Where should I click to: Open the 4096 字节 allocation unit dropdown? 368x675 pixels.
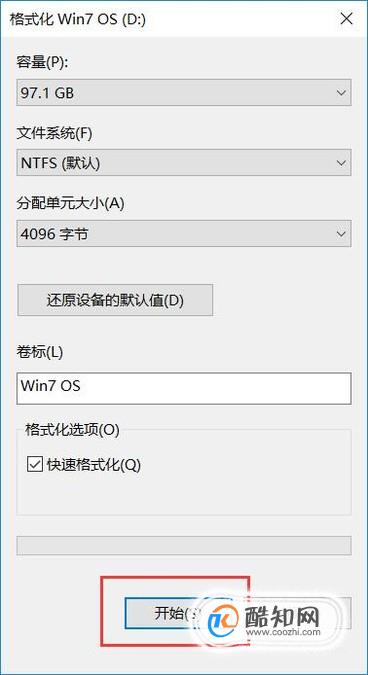click(x=184, y=234)
